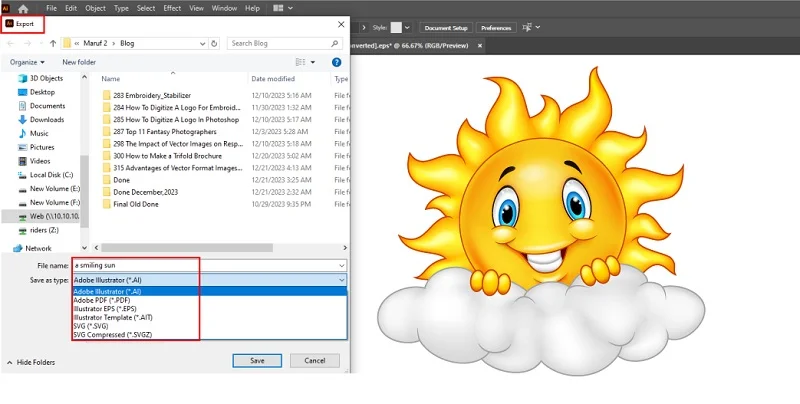Sort files by Date modified column
800x404 pixels.
pyautogui.click(x=273, y=79)
